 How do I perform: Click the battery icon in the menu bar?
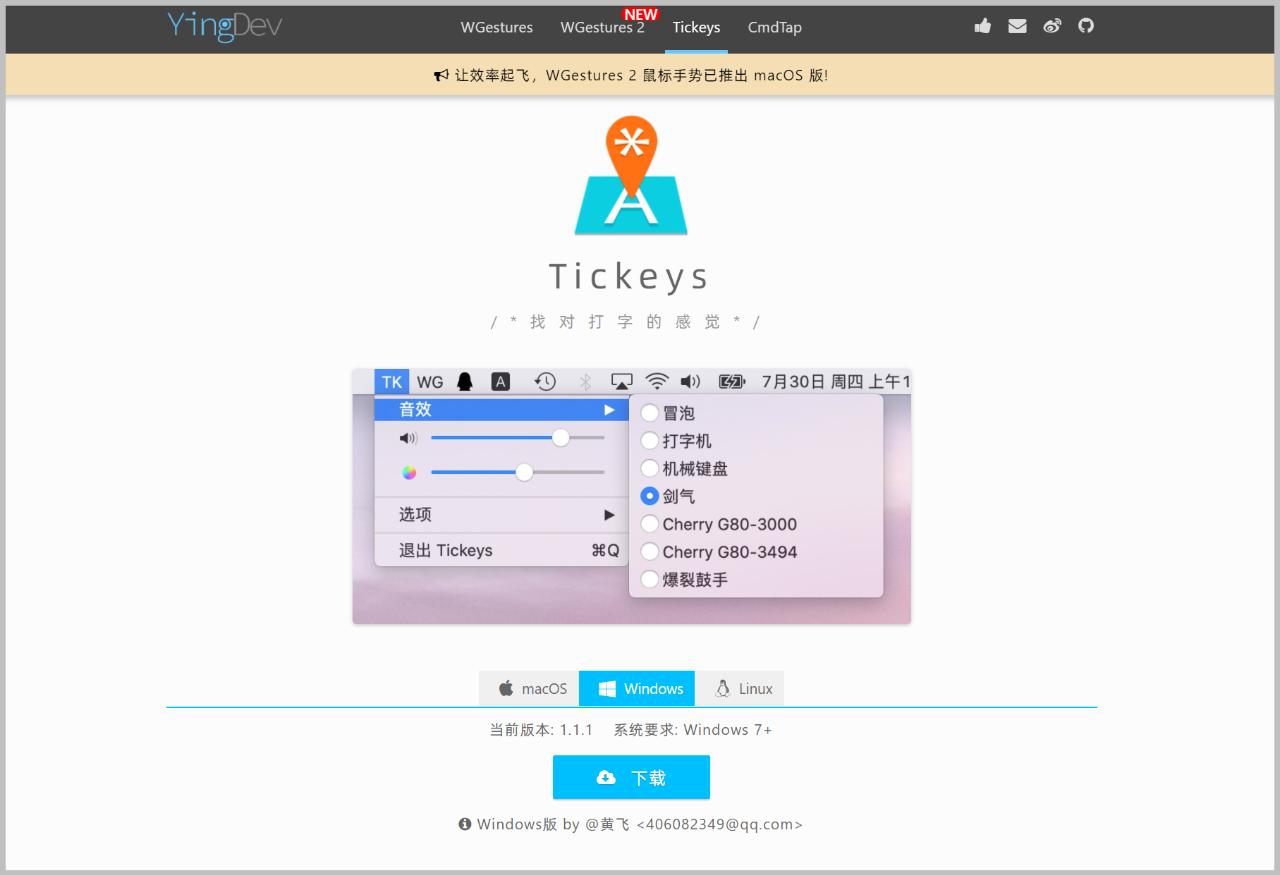[729, 381]
